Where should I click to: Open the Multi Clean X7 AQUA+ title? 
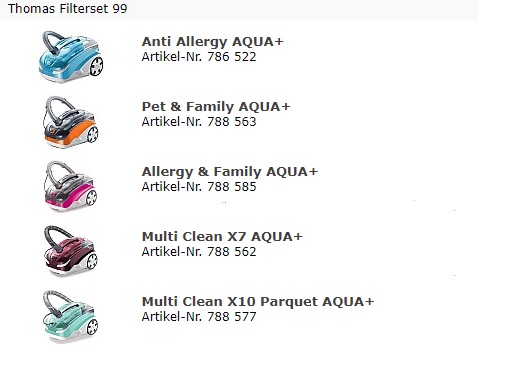click(222, 237)
